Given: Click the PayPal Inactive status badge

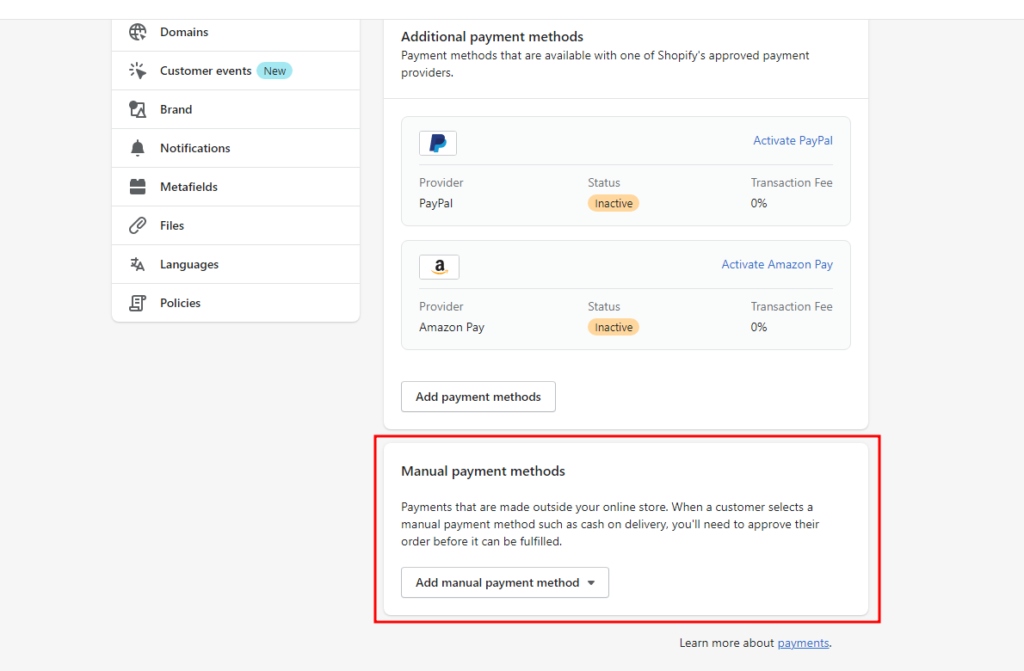Looking at the screenshot, I should tap(613, 203).
